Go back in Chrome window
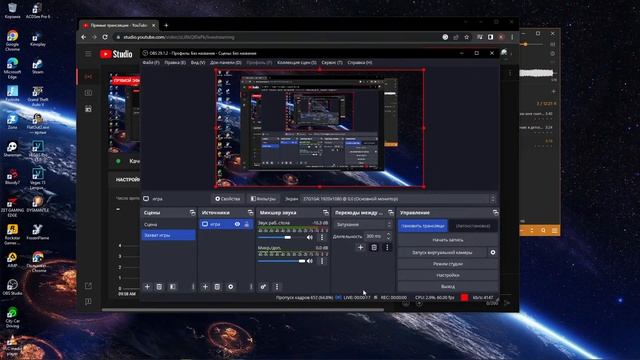 pos(84,37)
